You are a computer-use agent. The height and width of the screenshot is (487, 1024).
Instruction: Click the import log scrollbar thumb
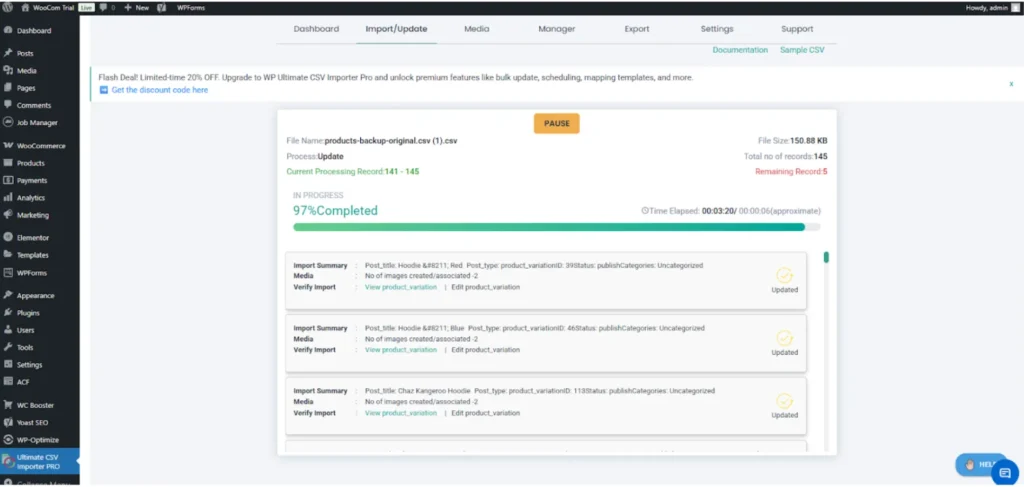click(826, 258)
